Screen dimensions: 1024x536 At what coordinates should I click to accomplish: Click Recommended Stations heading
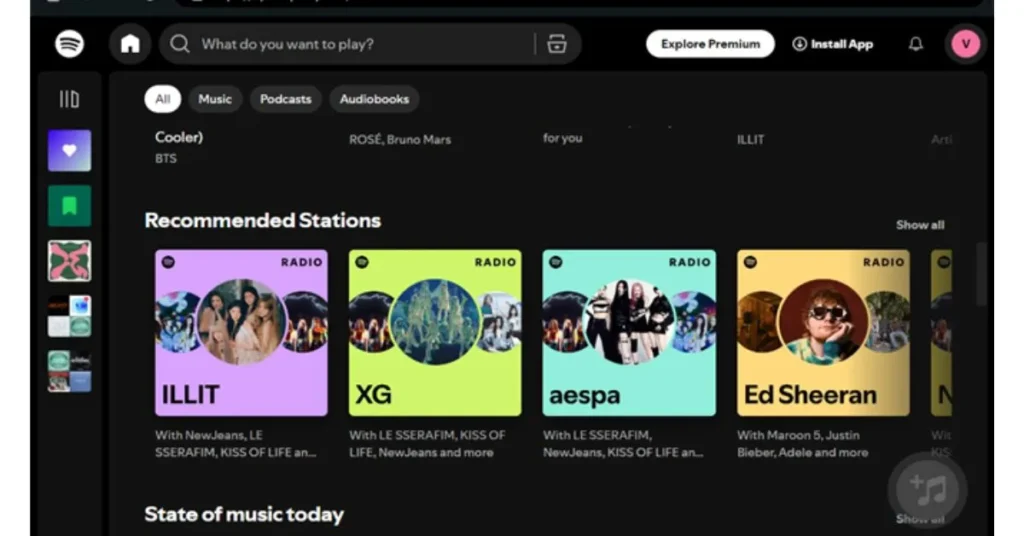pyautogui.click(x=263, y=221)
